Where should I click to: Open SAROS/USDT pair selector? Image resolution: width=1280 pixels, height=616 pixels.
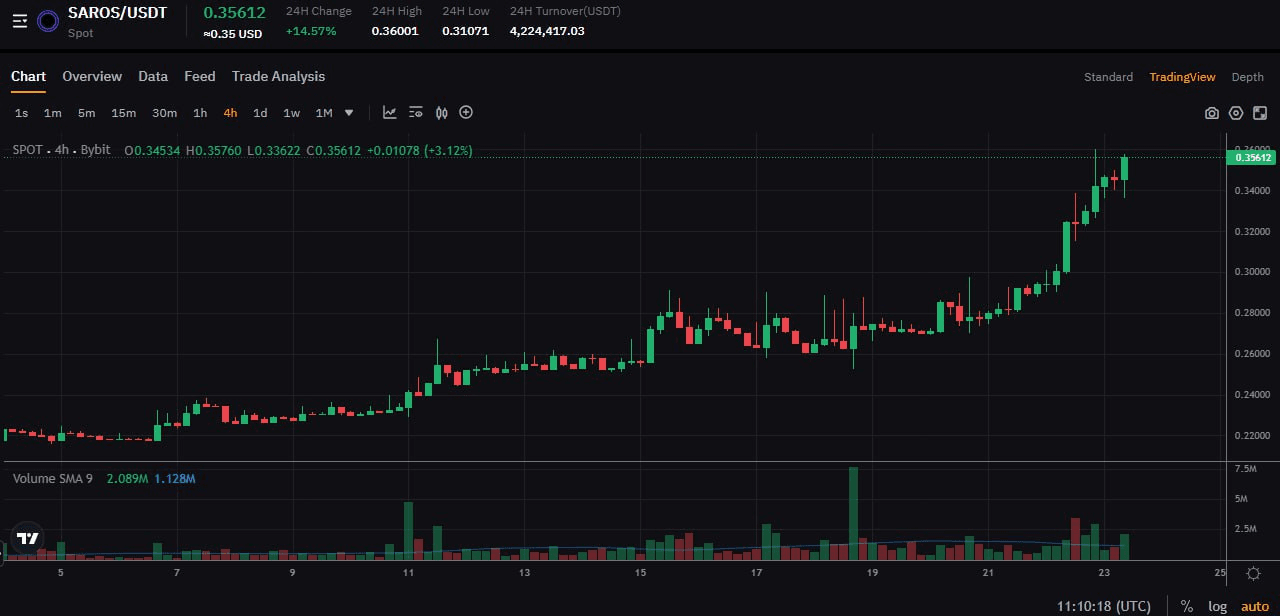point(118,13)
